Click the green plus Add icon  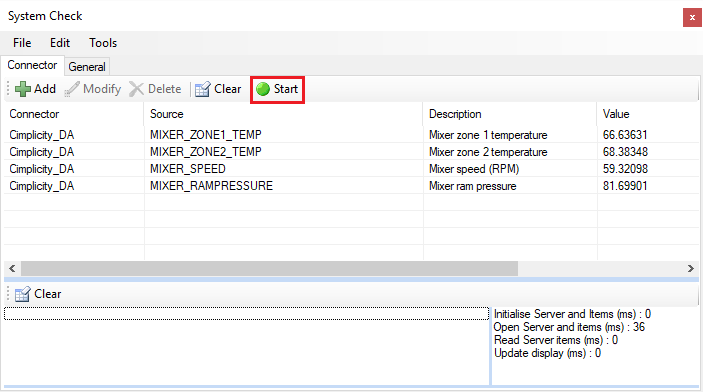[x=22, y=89]
